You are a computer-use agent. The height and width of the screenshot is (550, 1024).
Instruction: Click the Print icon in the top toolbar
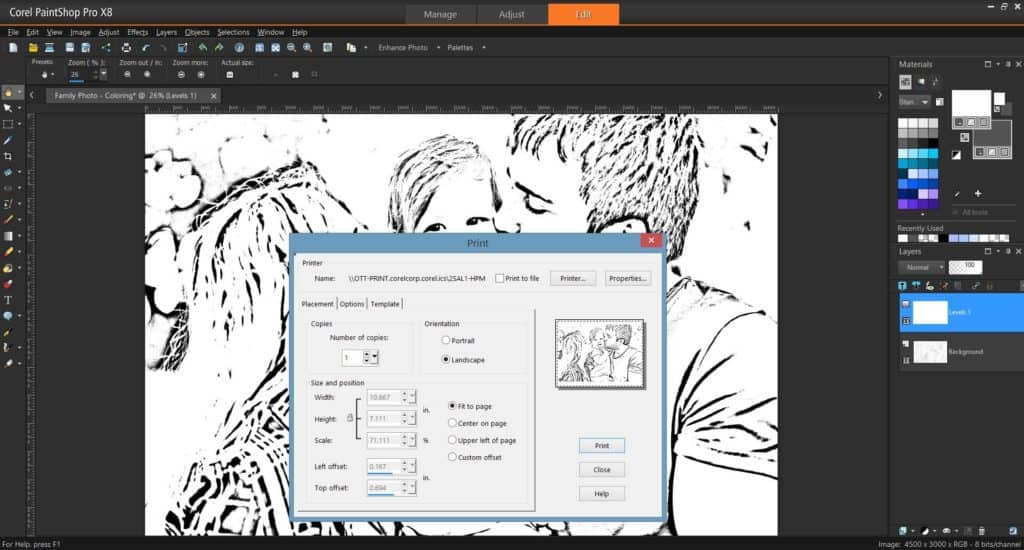pos(126,47)
